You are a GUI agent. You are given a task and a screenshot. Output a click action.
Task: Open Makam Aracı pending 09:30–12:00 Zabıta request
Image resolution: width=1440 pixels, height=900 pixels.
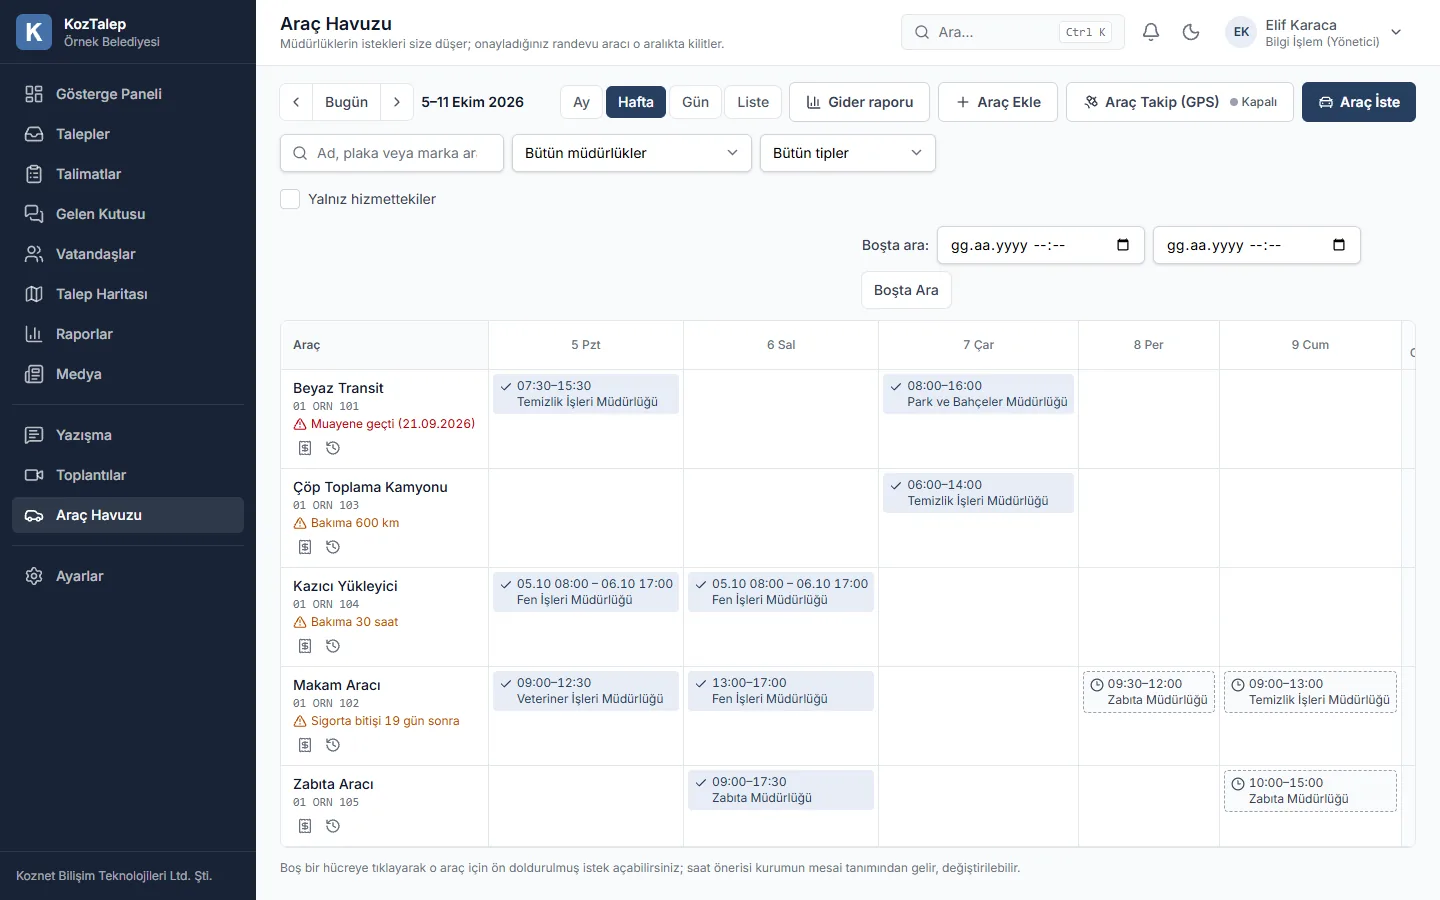(x=1149, y=692)
